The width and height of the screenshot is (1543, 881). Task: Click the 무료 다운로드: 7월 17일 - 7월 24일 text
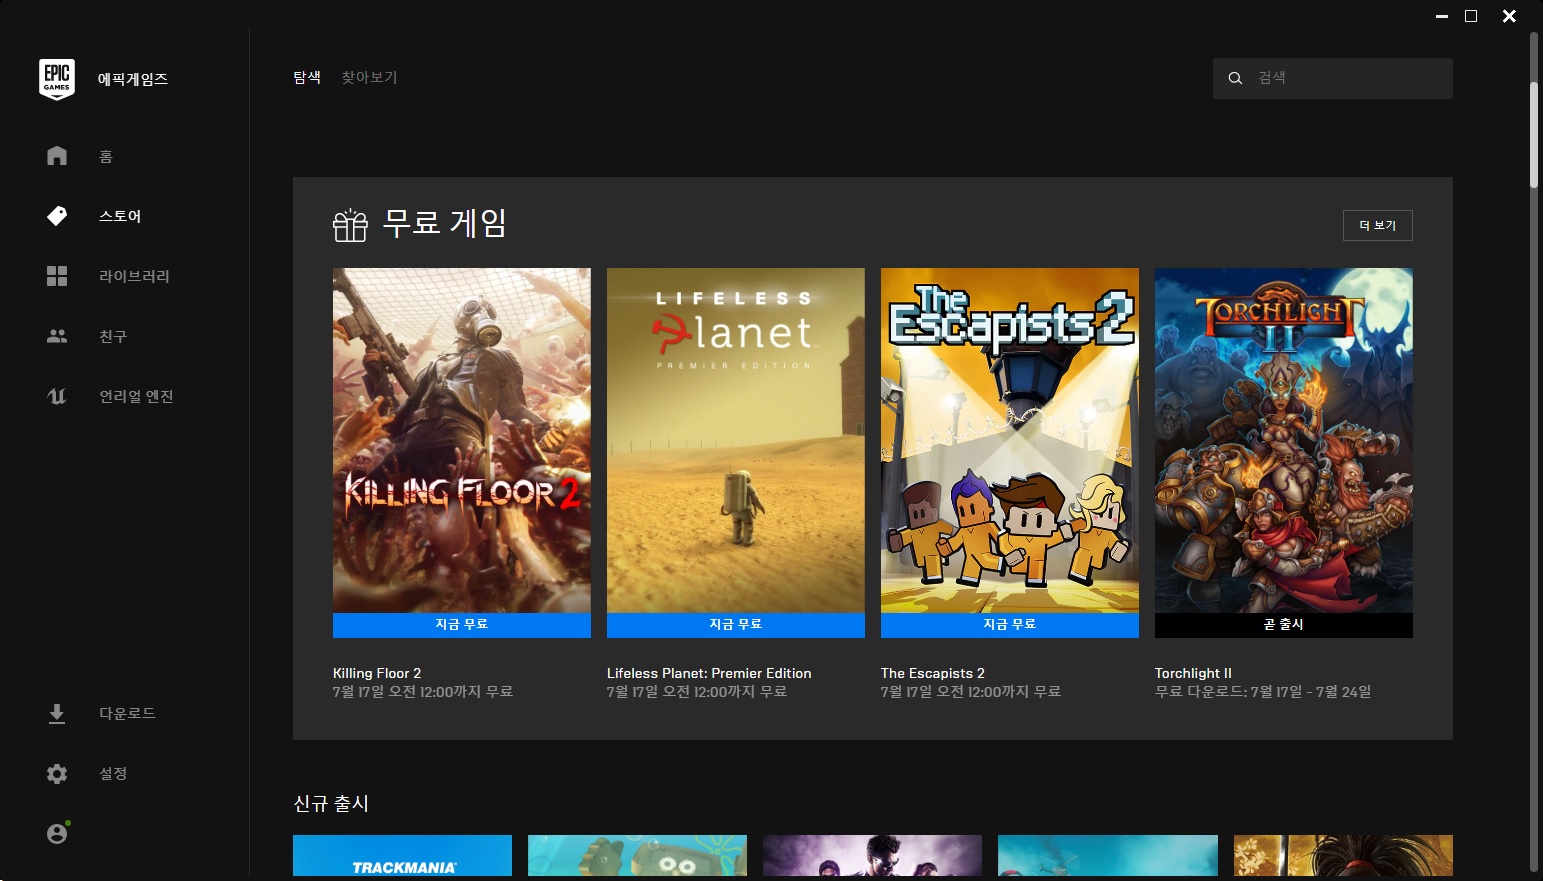(1263, 692)
